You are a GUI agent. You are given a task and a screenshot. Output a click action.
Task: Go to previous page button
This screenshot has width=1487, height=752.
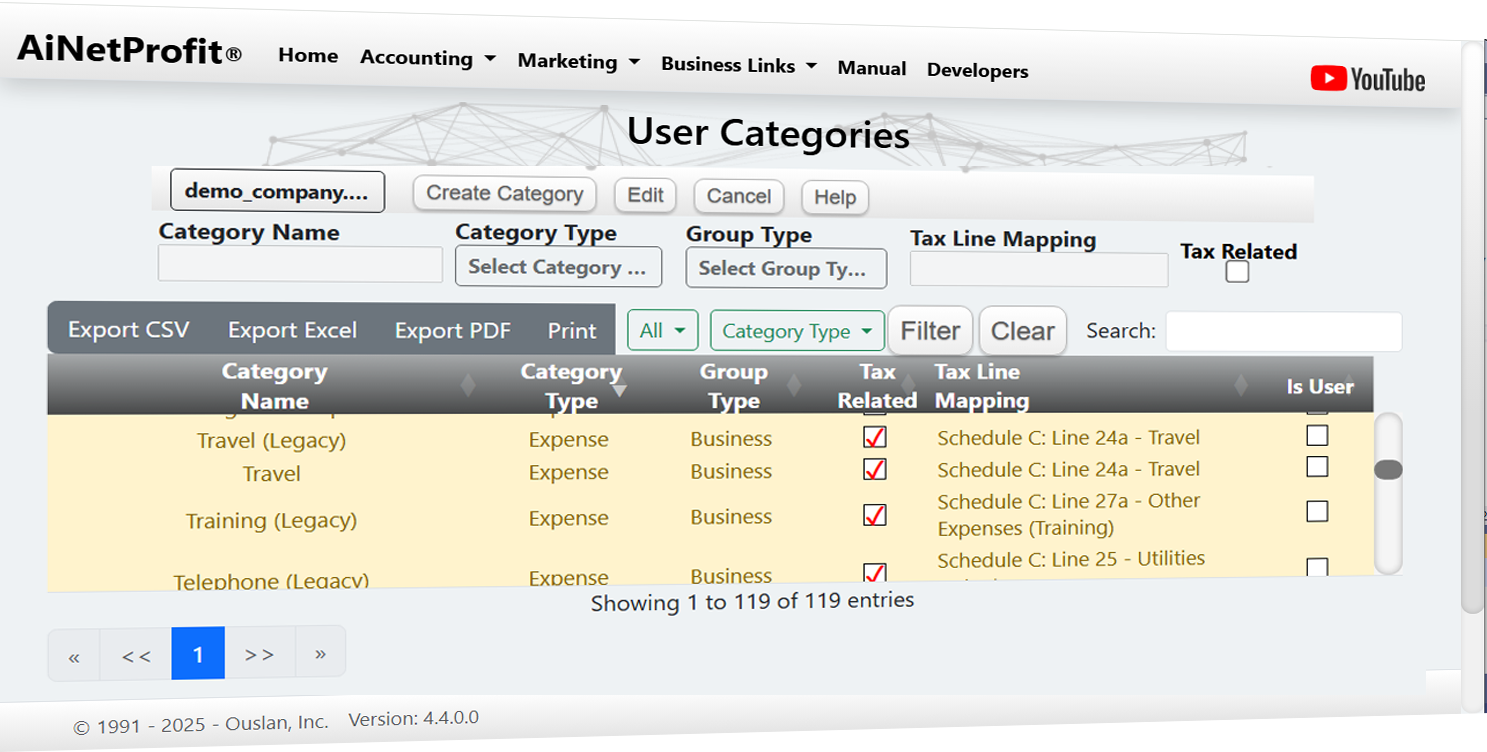(136, 655)
